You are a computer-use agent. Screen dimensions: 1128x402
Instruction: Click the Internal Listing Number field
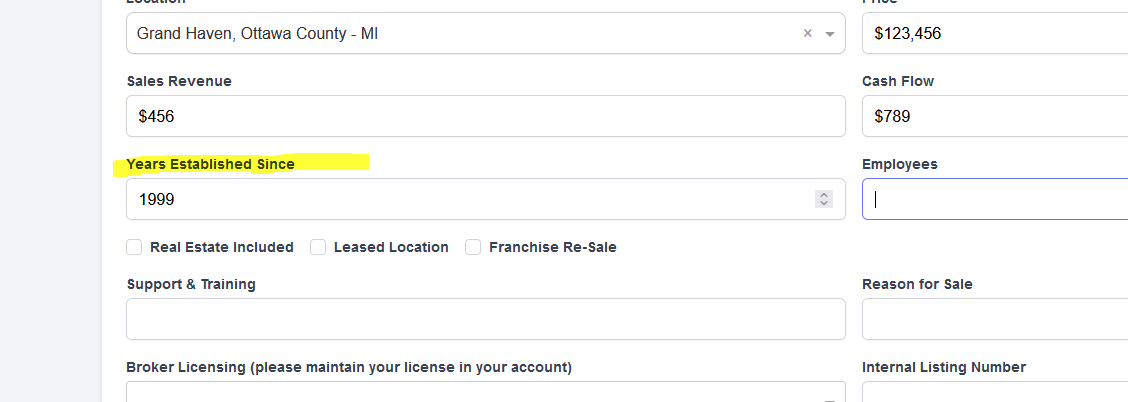pos(995,393)
